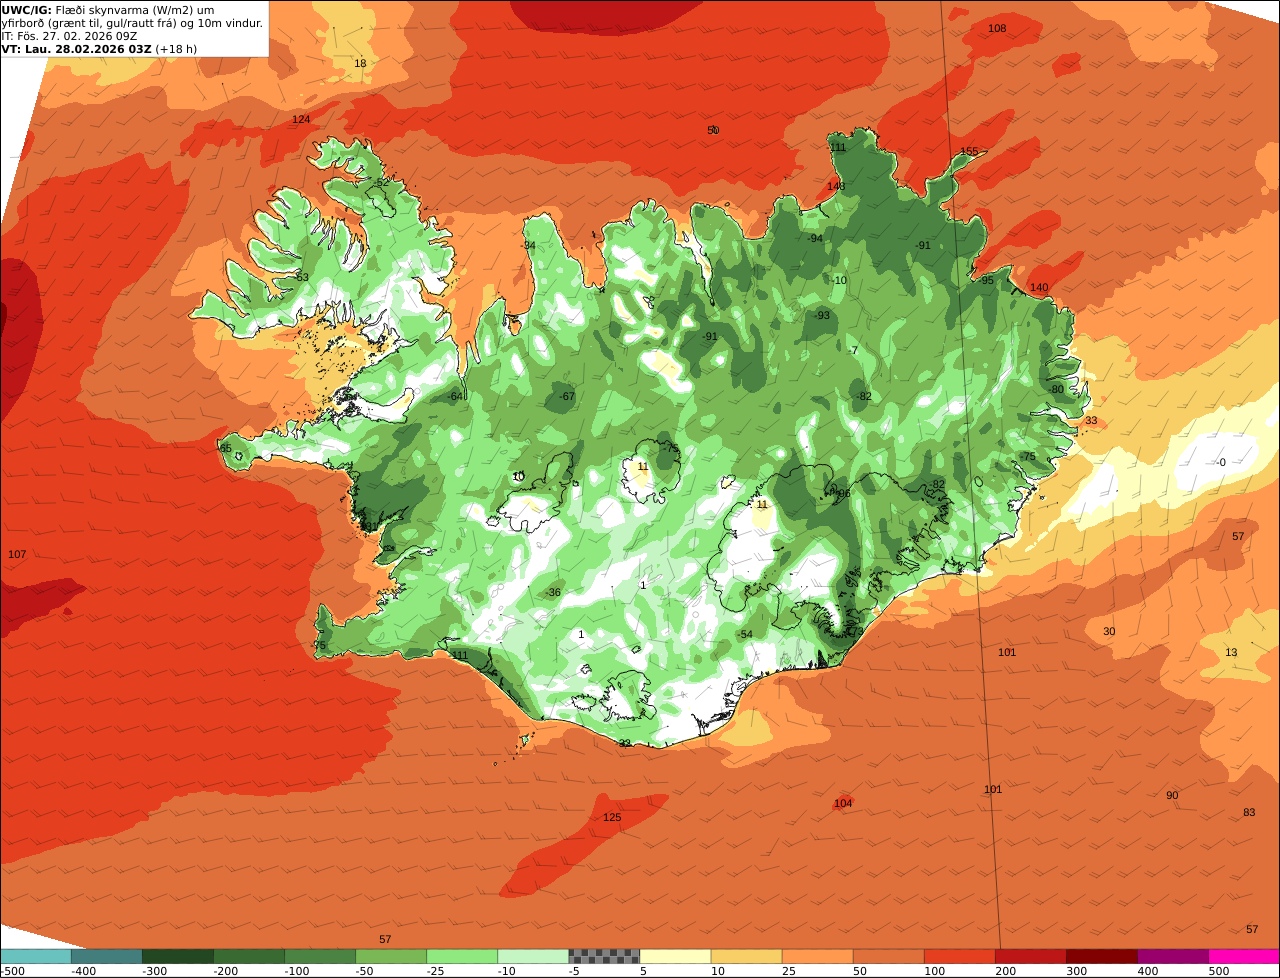This screenshot has height=978, width=1280.
Task: Click the '(+18 h)' forecast offset text
Action: [x=176, y=49]
